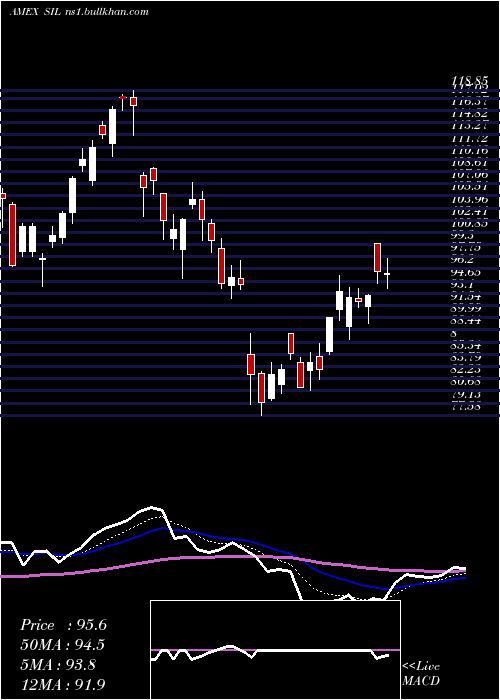This screenshot has width=500, height=700.
Task: Click the AMEX SIL ticker label
Action: point(35,12)
